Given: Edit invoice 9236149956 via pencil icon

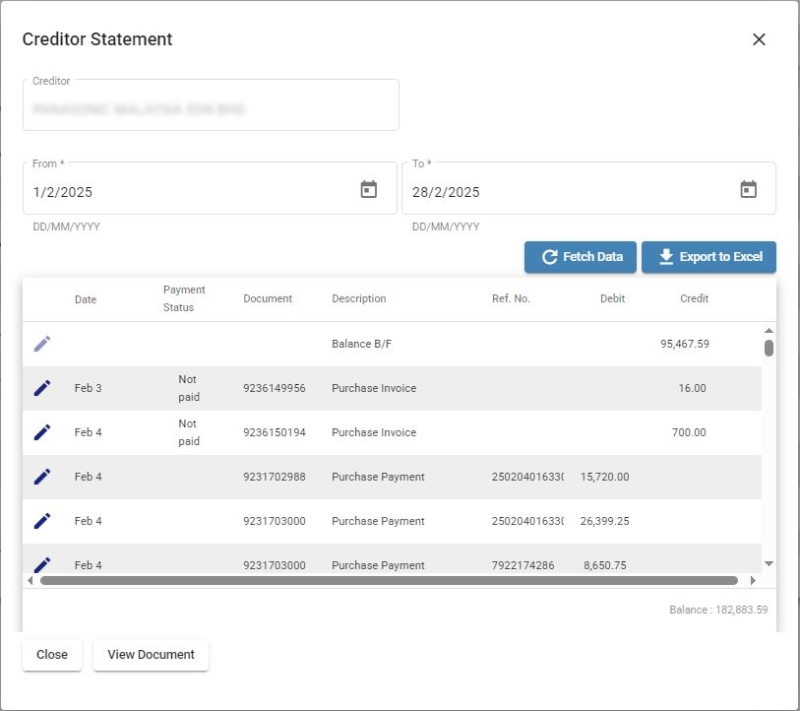Looking at the screenshot, I should tap(42, 388).
